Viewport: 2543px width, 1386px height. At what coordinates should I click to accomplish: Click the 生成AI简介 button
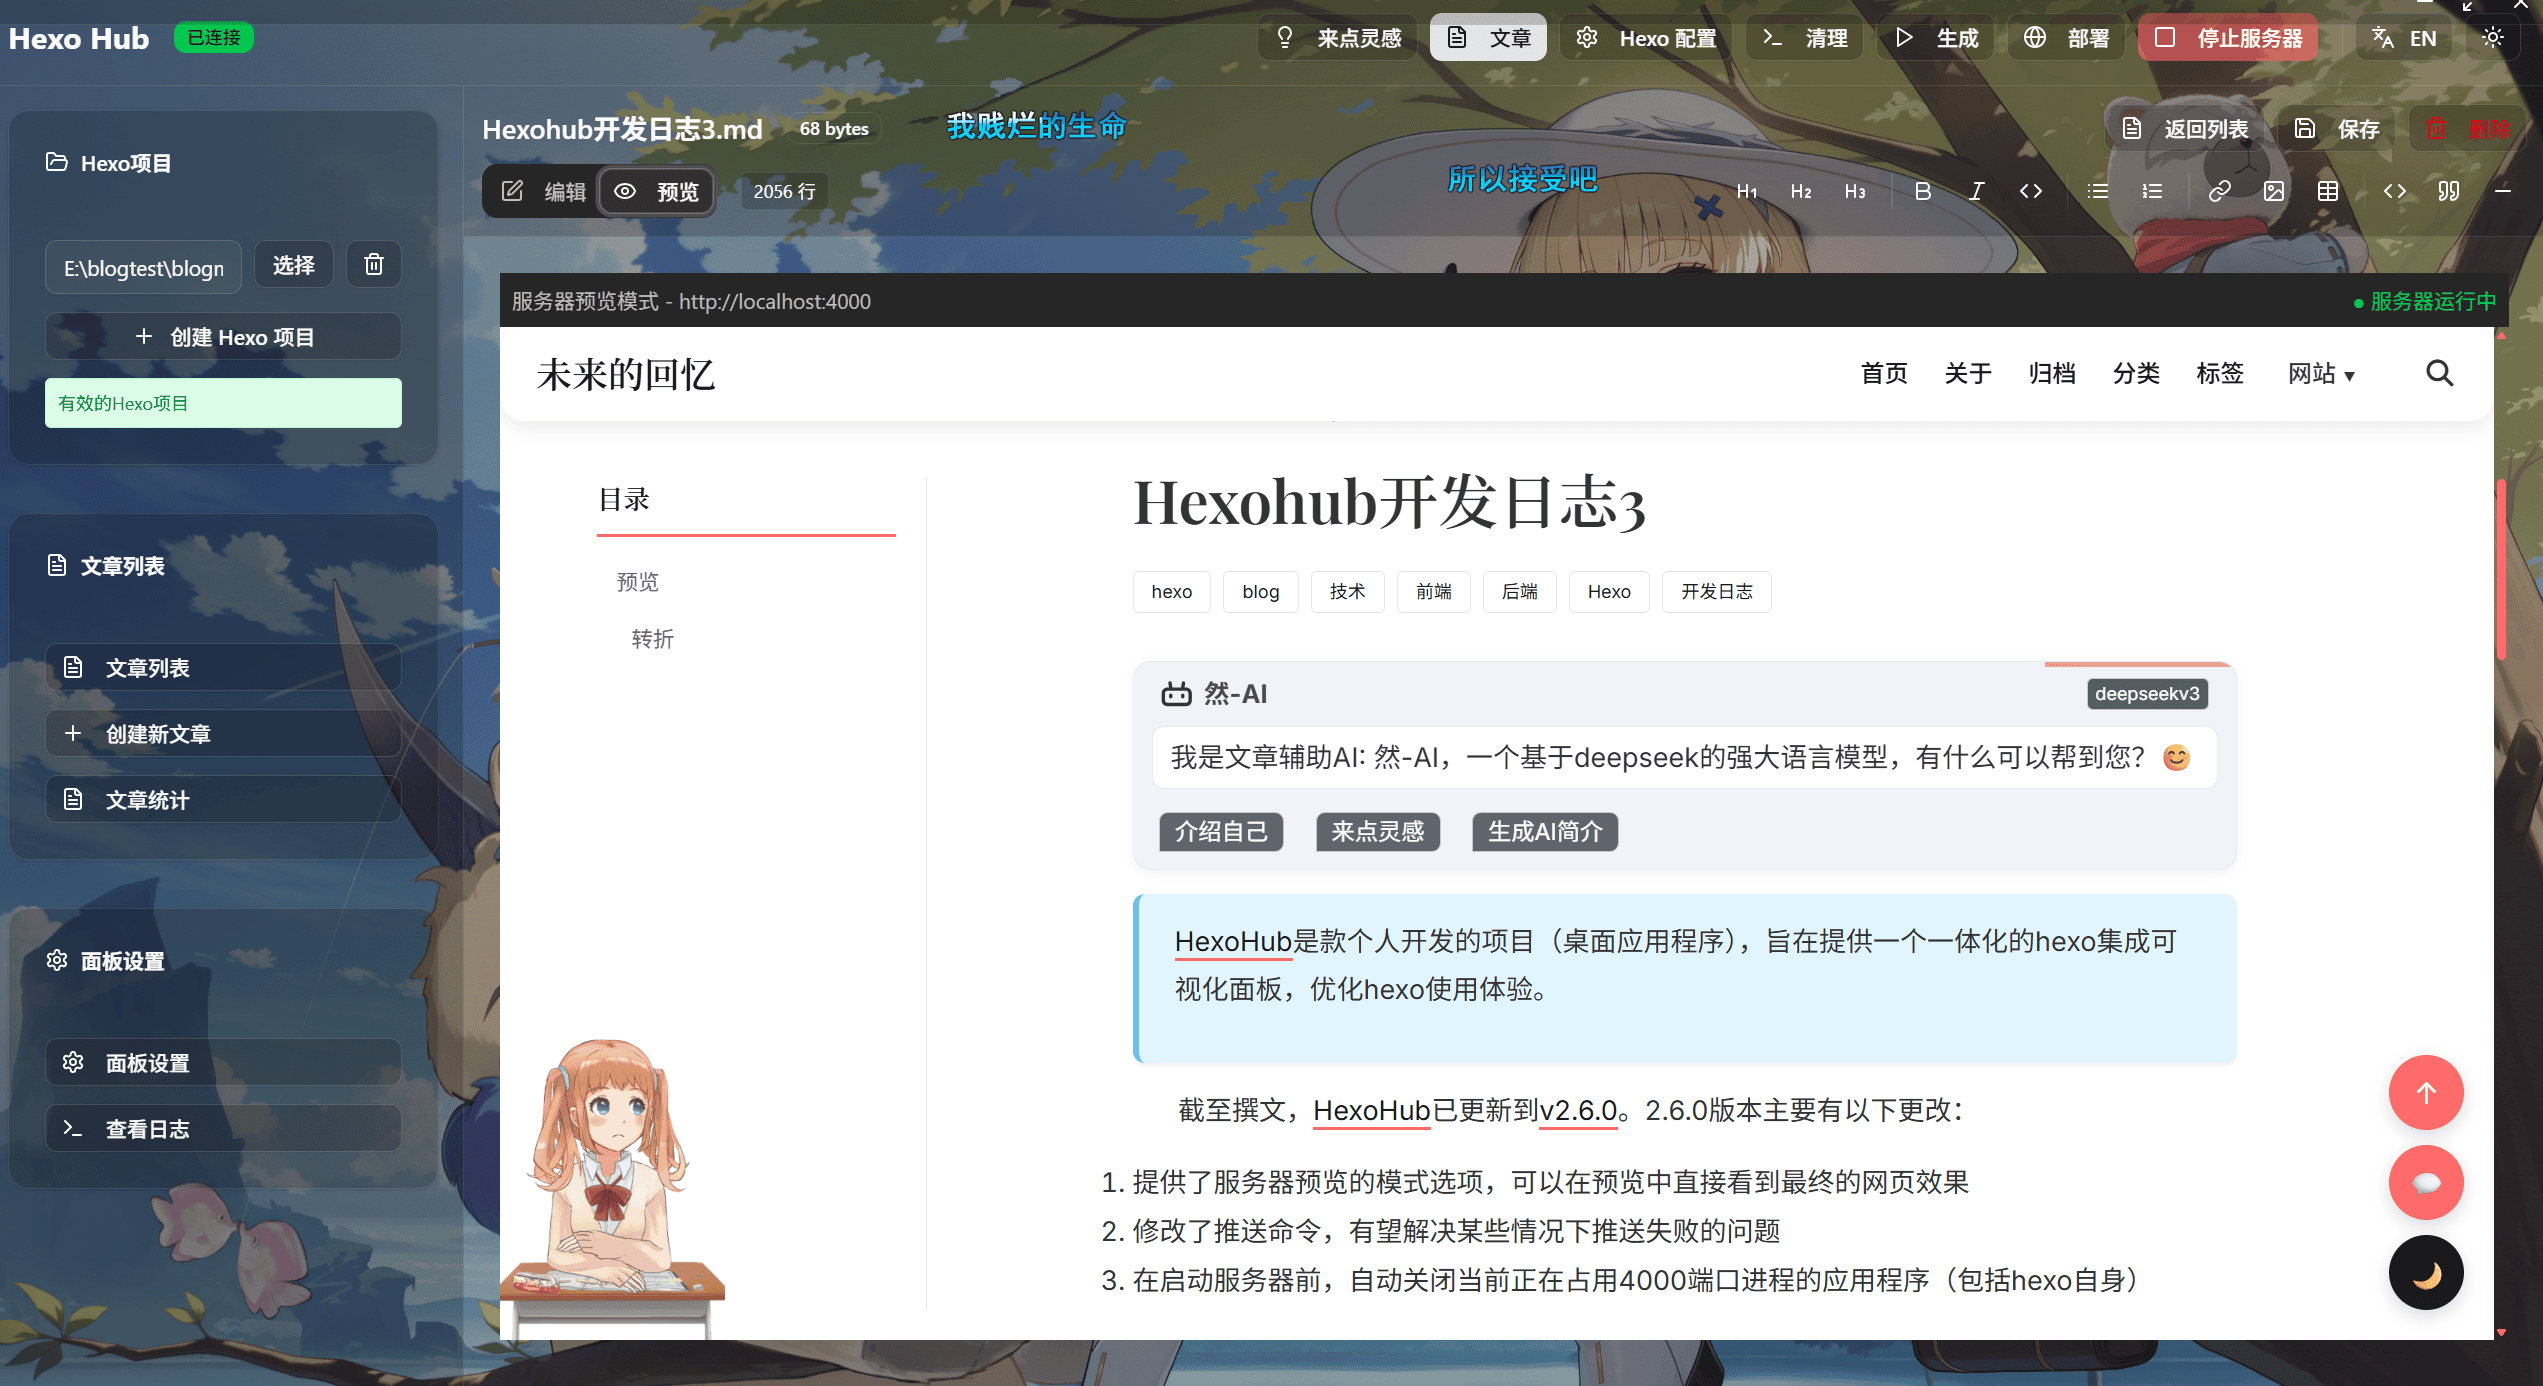pos(1544,831)
